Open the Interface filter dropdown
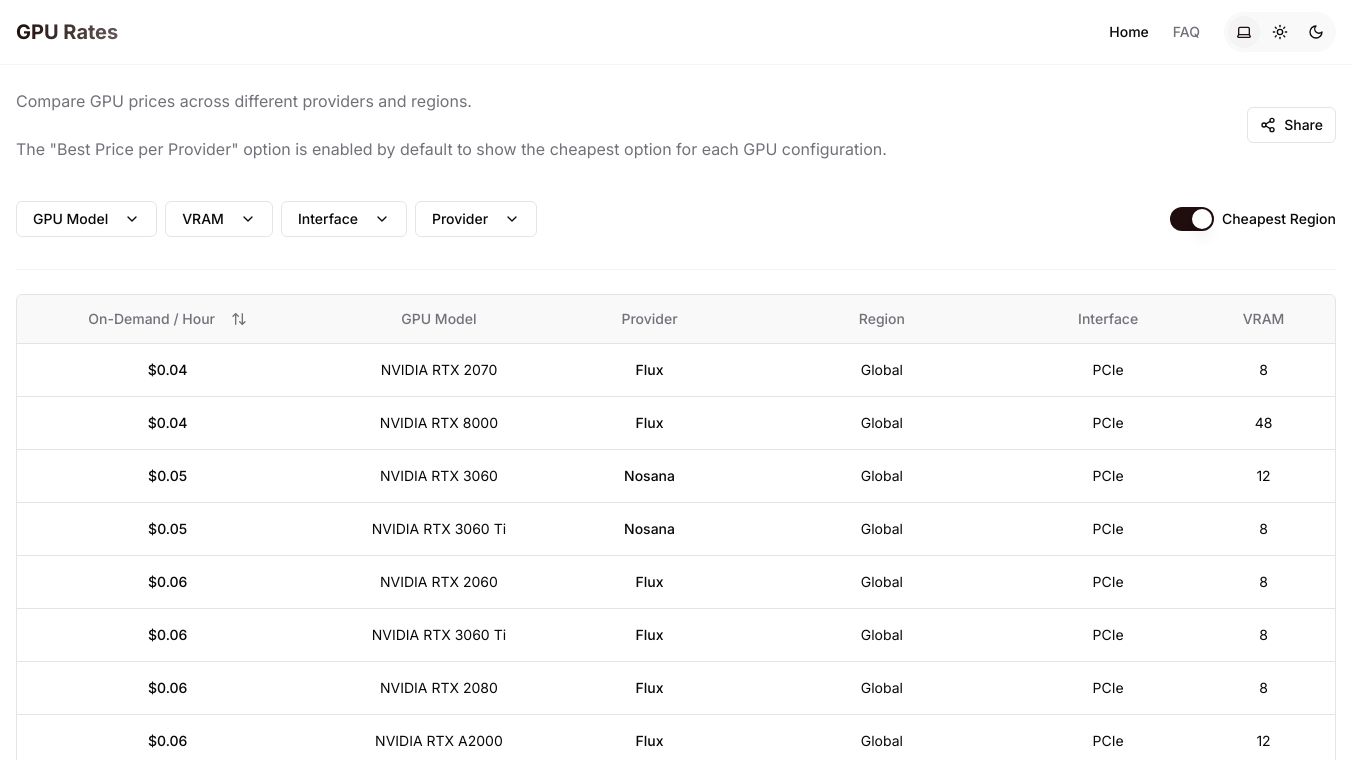 tap(343, 219)
